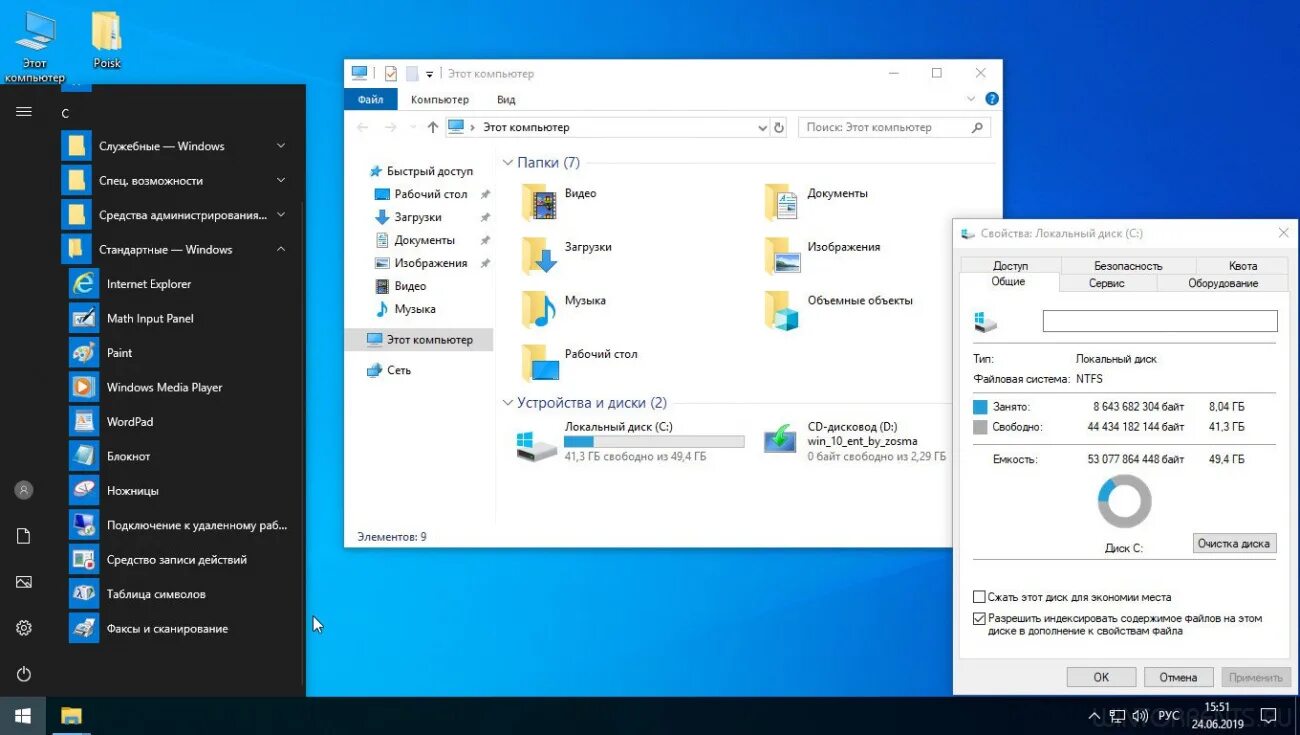Expand 'Средства администрирования' in the Start menu

tap(281, 214)
